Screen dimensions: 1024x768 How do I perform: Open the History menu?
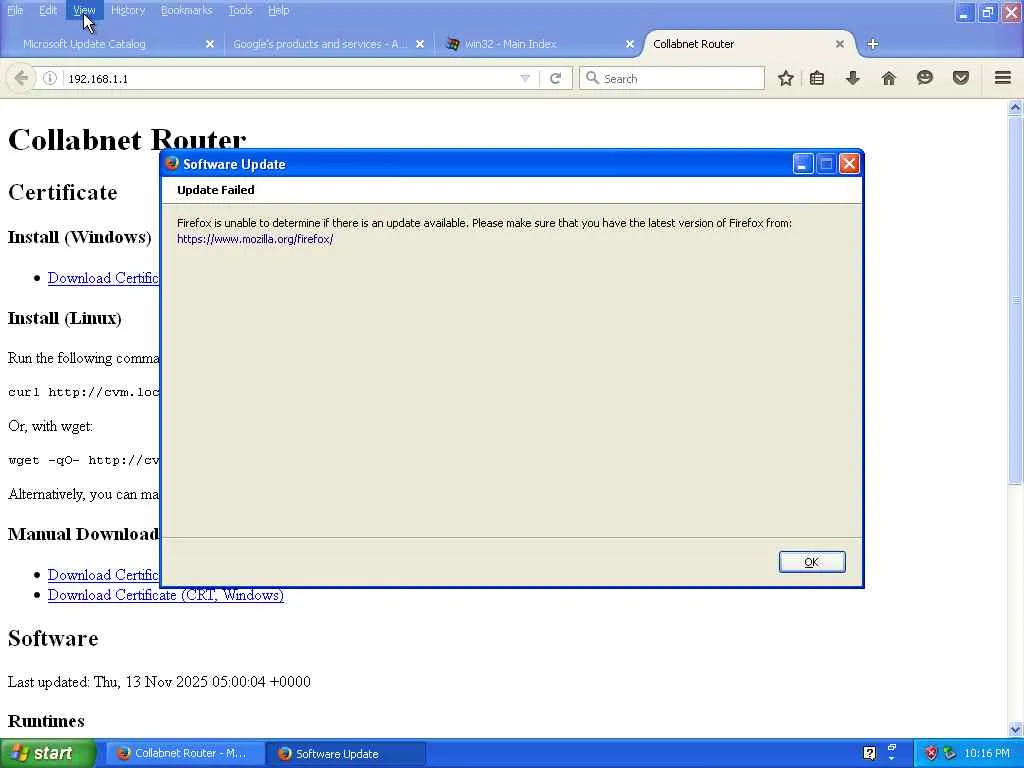tap(128, 10)
